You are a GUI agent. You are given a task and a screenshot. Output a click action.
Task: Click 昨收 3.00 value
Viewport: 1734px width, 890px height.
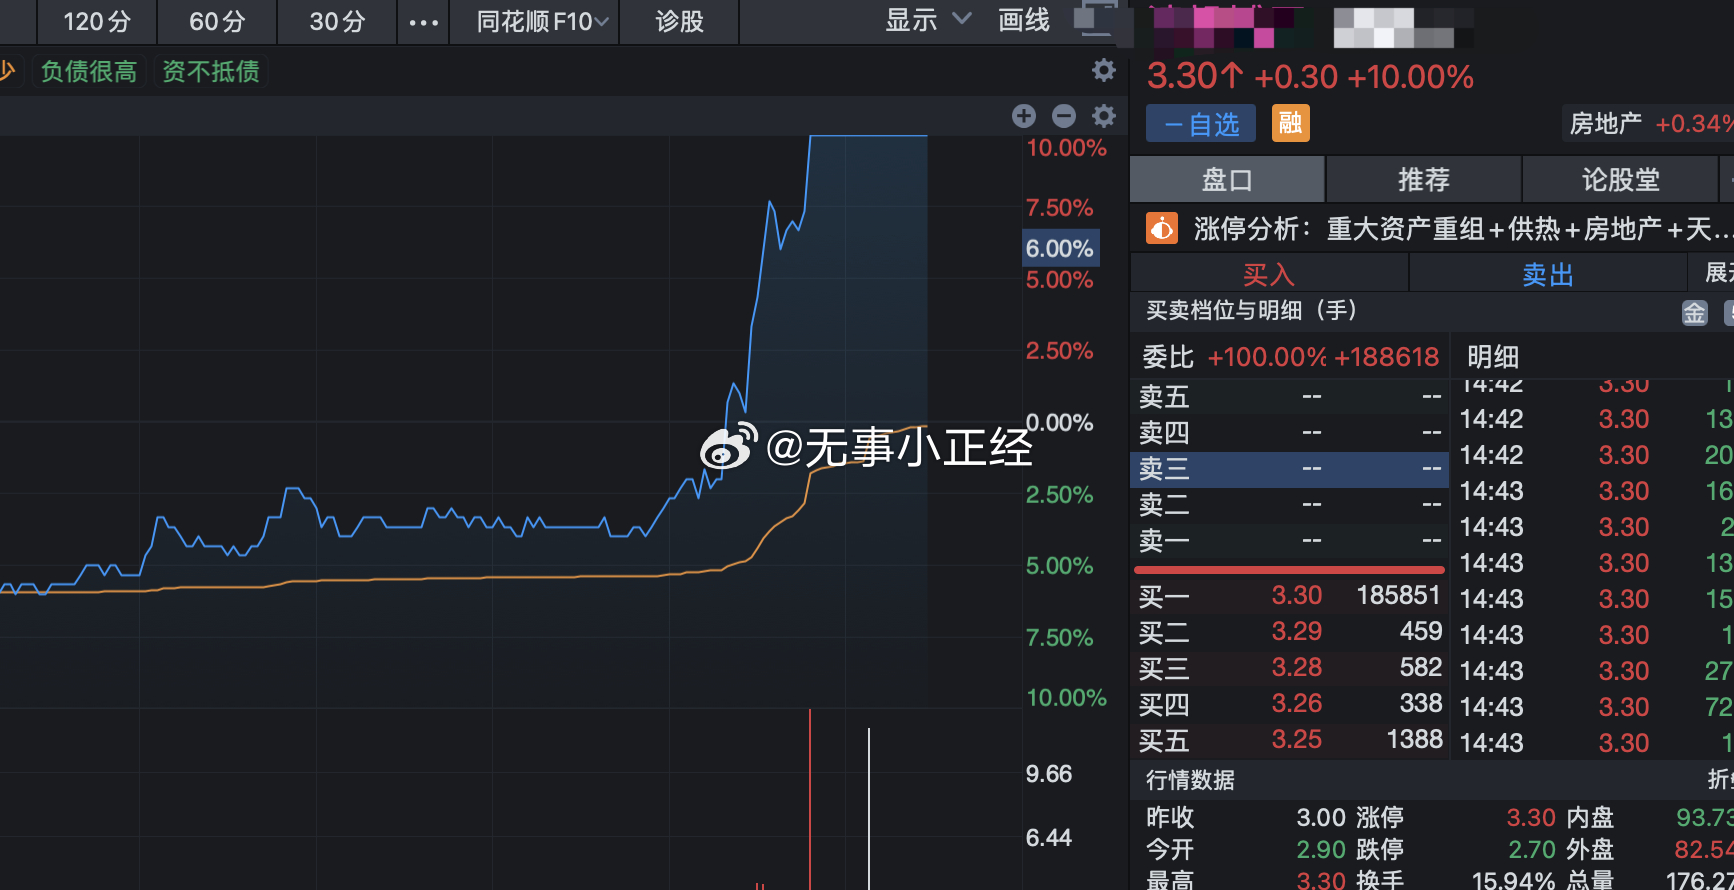point(1321,817)
